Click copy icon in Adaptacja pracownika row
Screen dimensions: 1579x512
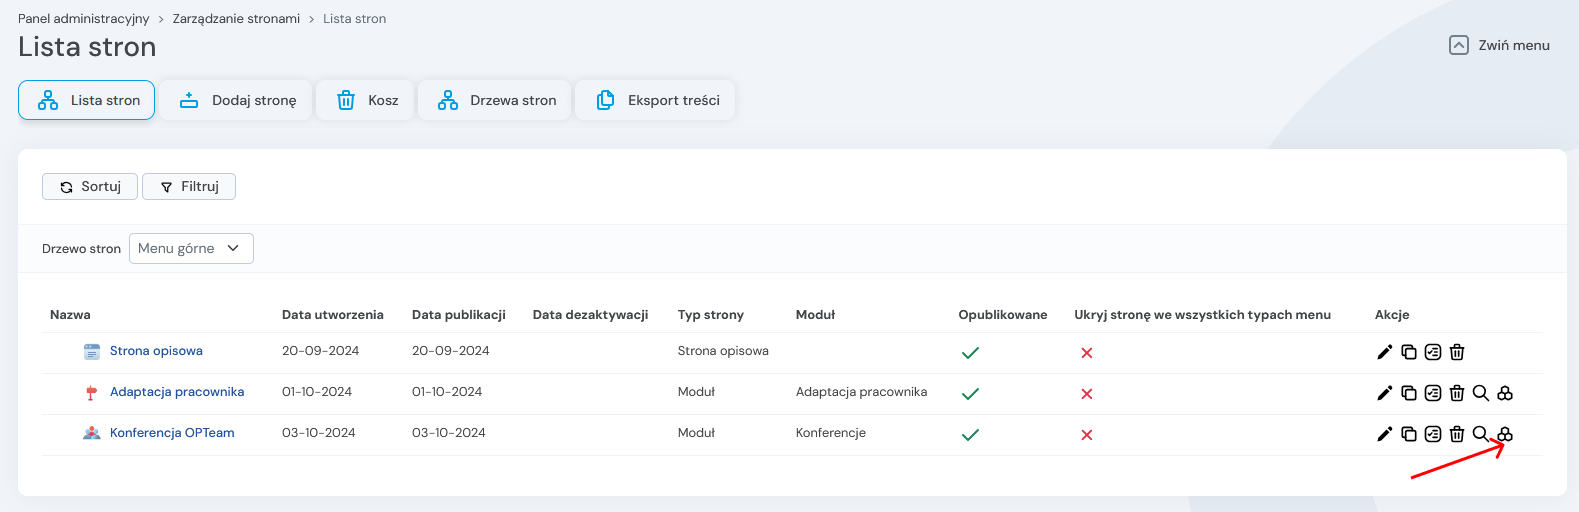(1408, 393)
